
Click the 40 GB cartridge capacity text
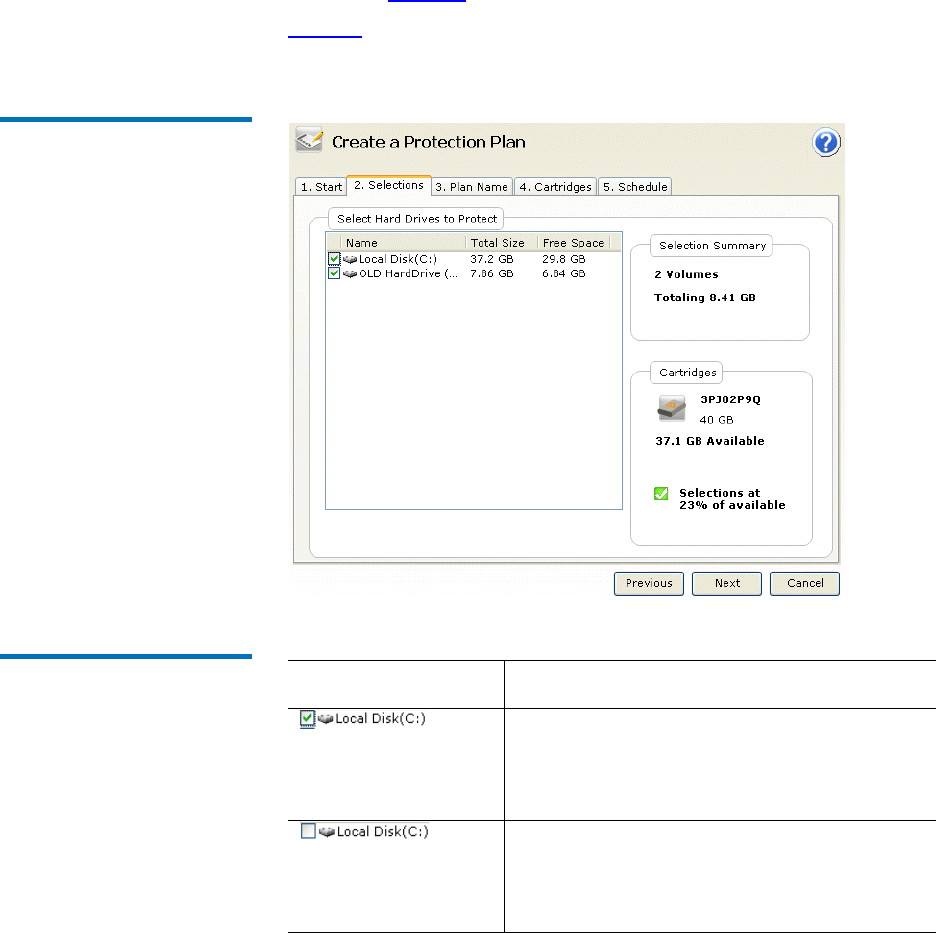716,420
